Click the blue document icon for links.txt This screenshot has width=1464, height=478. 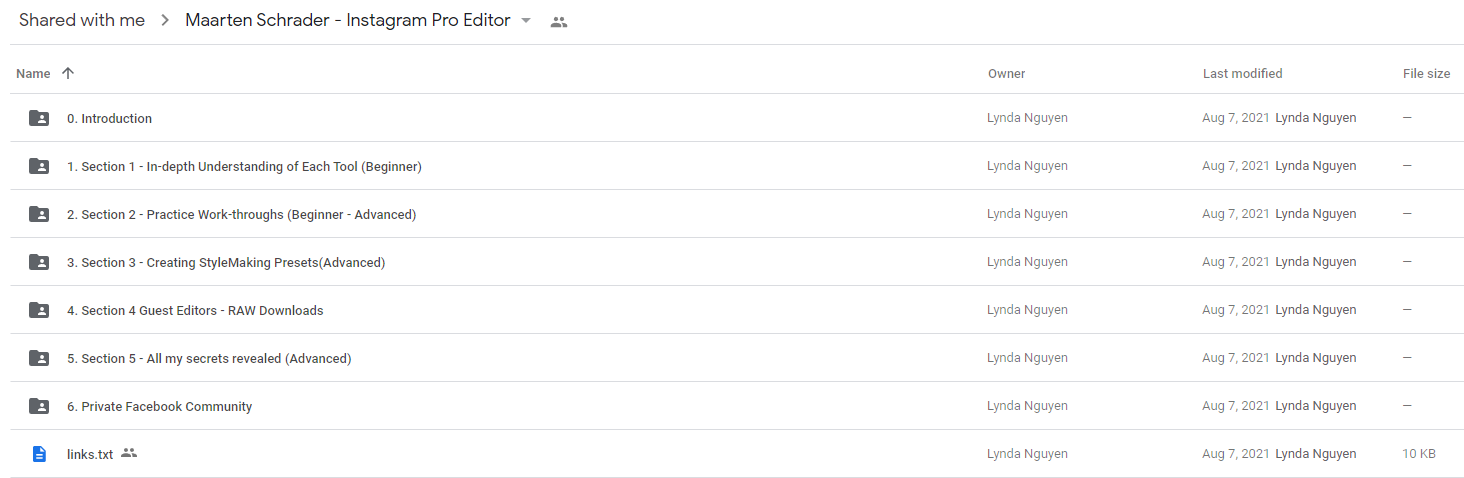(x=39, y=454)
